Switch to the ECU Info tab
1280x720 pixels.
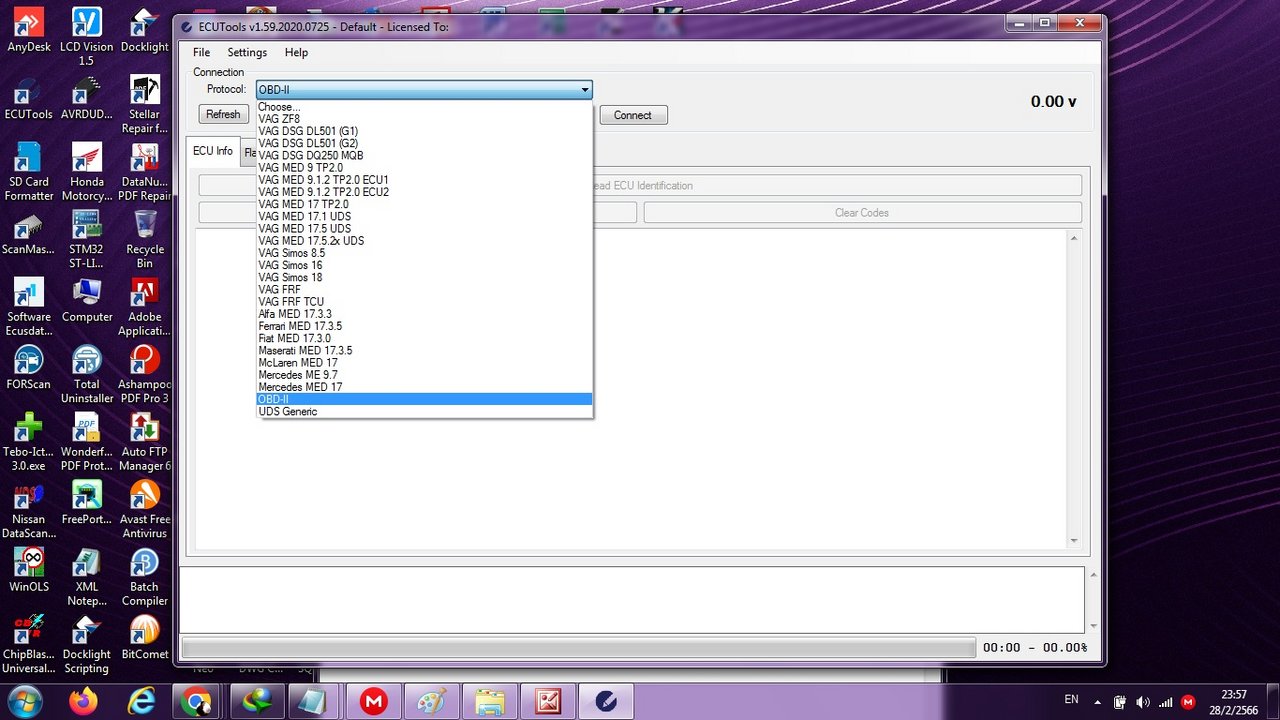[x=213, y=151]
